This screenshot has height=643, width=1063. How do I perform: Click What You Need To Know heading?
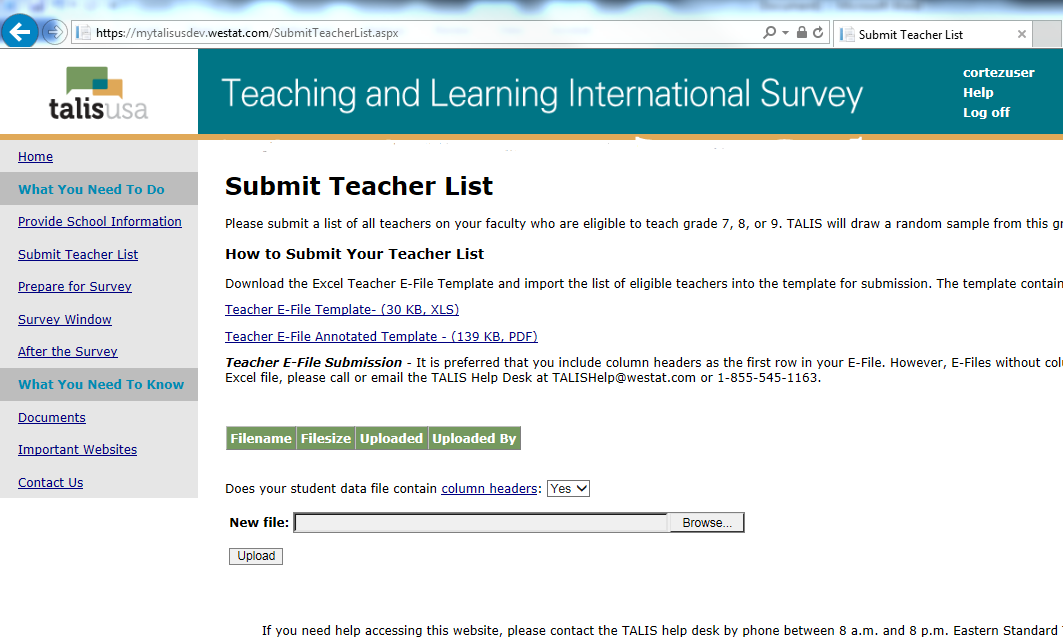tap(101, 385)
